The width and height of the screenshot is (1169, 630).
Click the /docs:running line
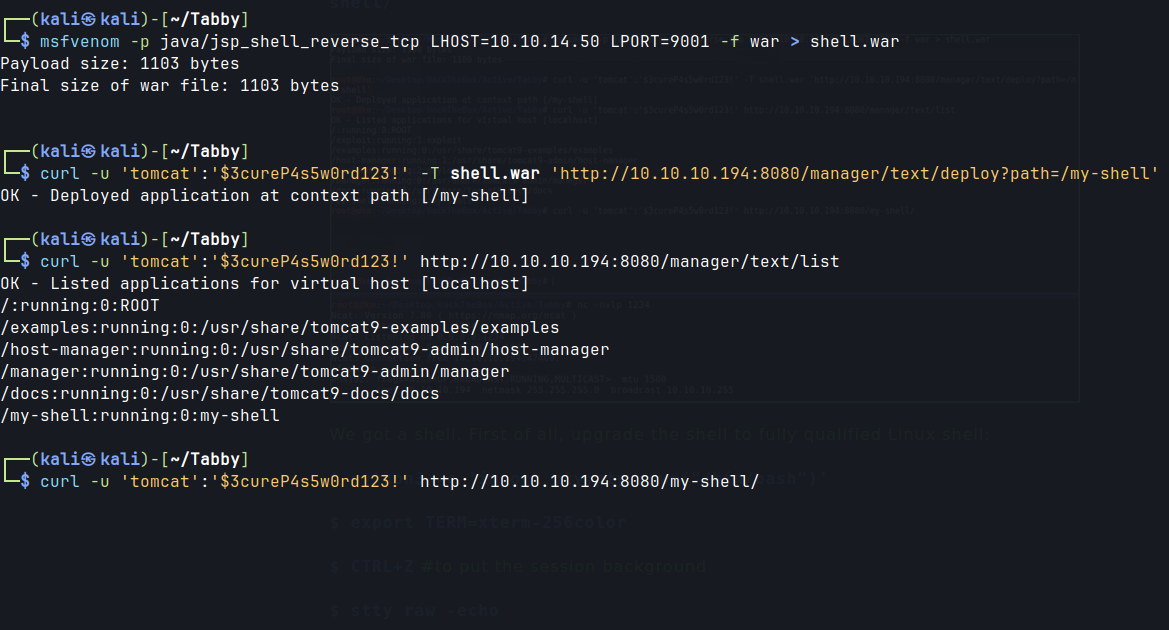(220, 394)
